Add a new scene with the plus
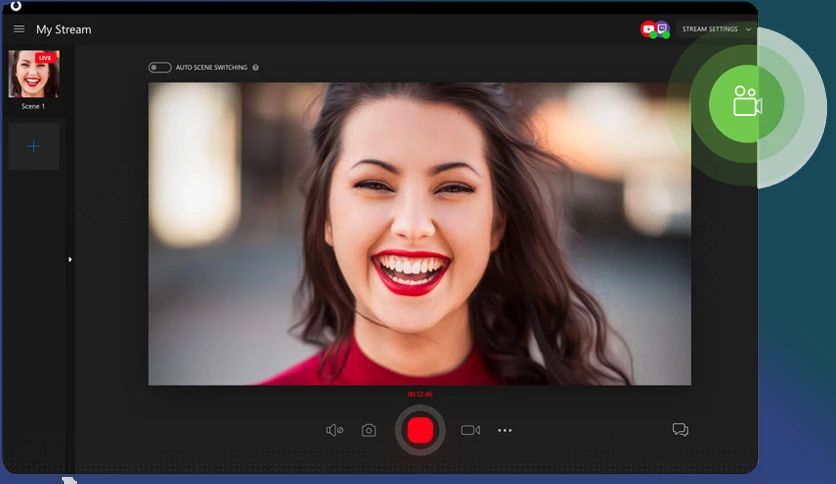This screenshot has height=484, width=836. coord(34,146)
